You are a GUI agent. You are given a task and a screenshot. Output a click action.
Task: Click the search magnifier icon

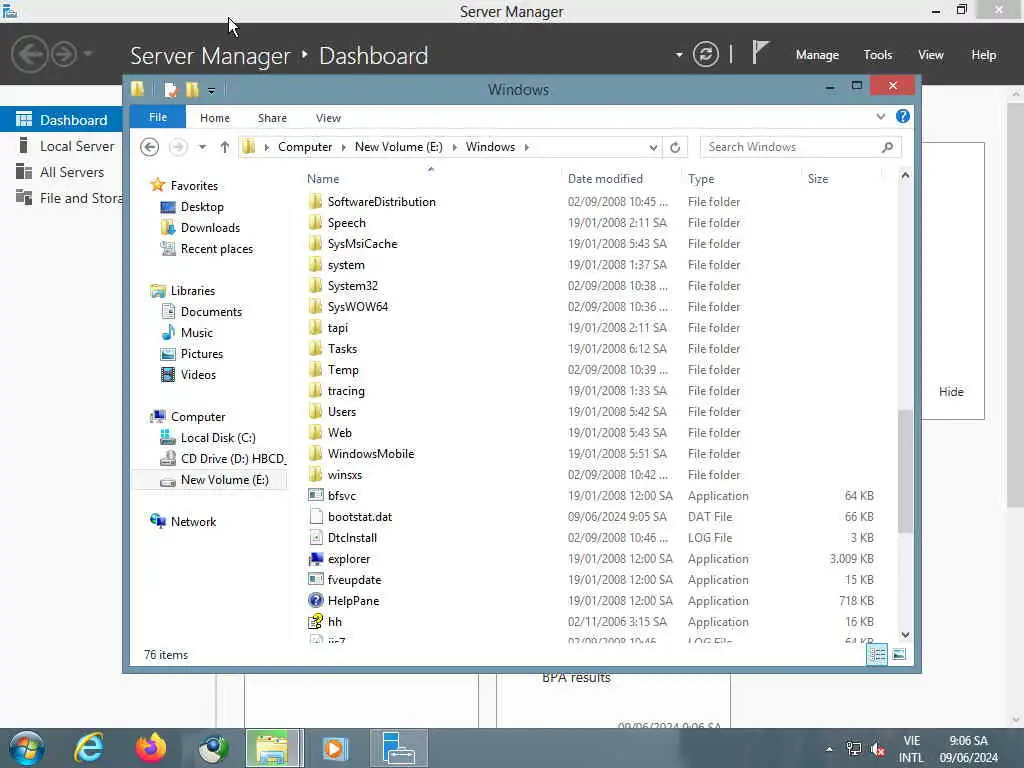coord(887,148)
